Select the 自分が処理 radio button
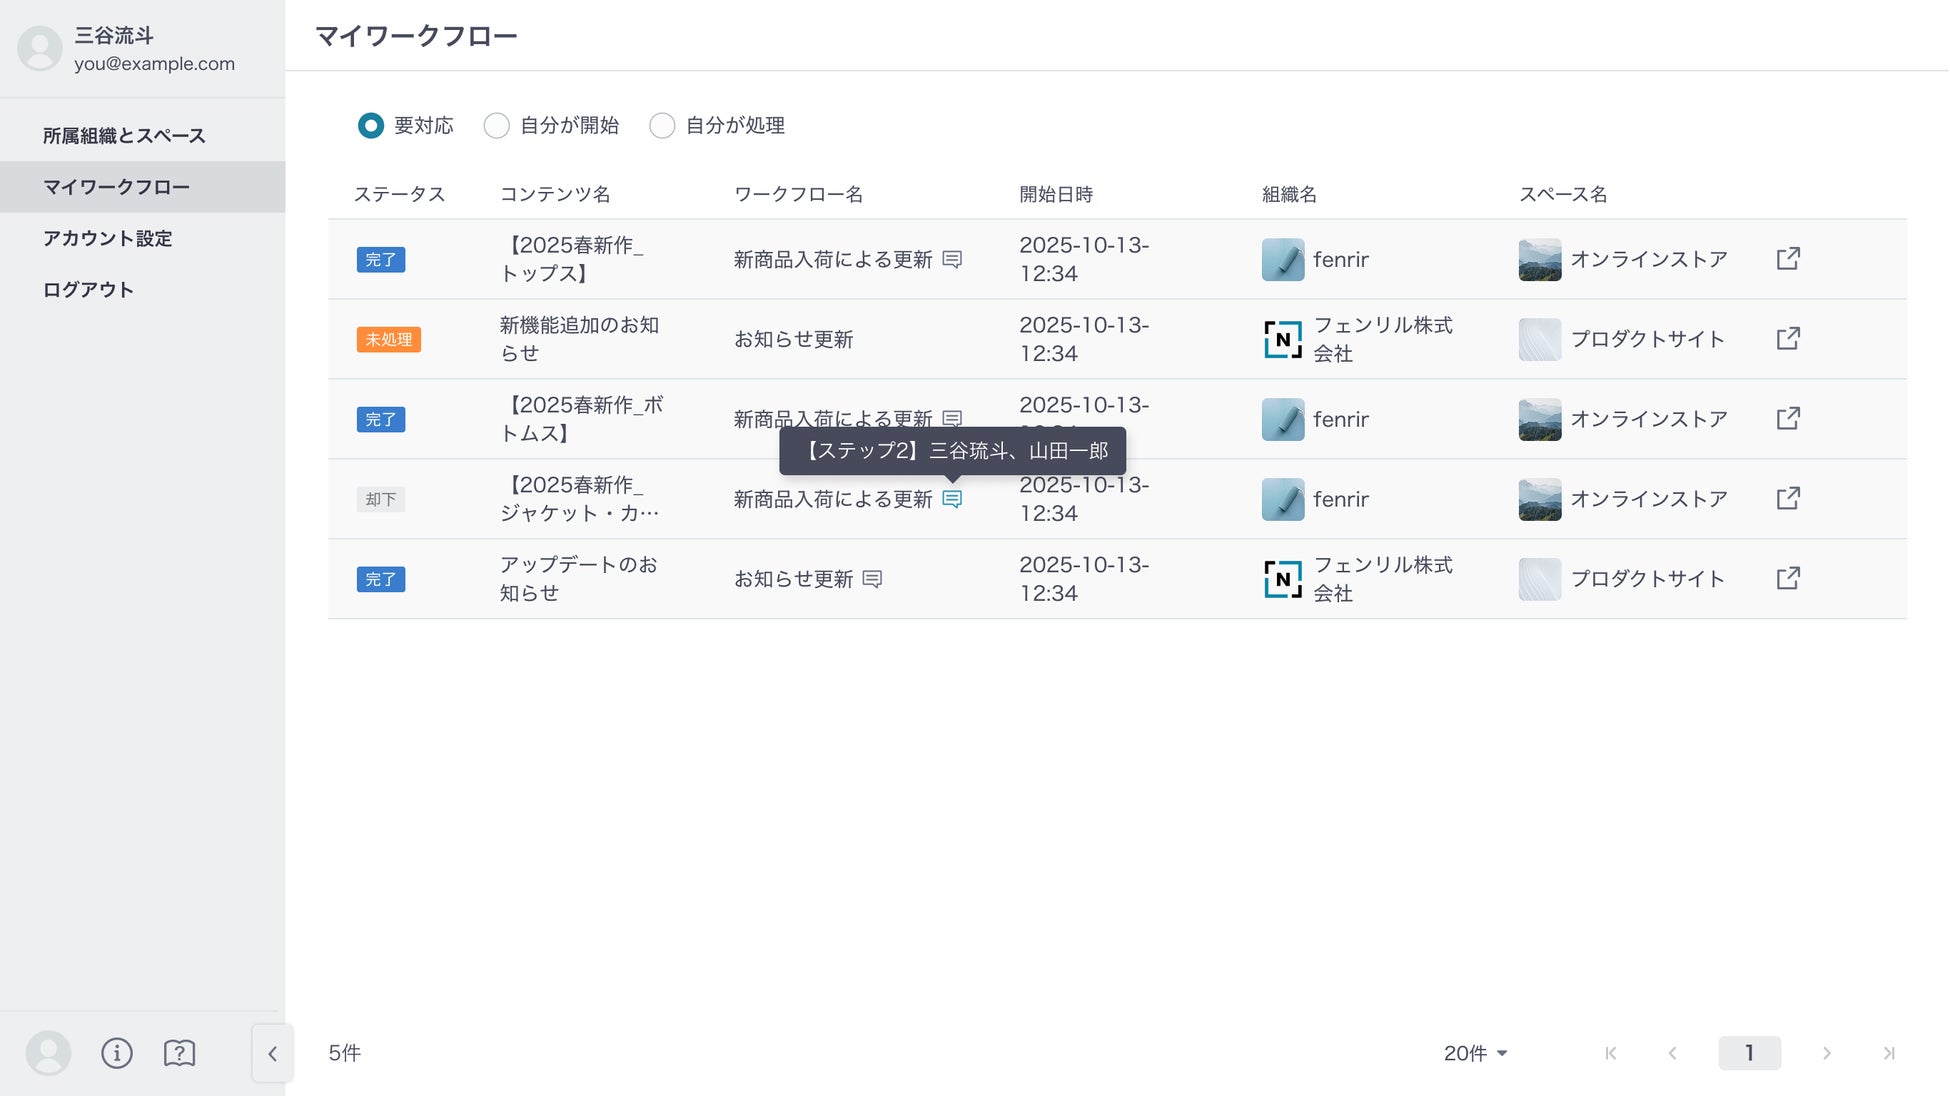1950x1096 pixels. [662, 126]
